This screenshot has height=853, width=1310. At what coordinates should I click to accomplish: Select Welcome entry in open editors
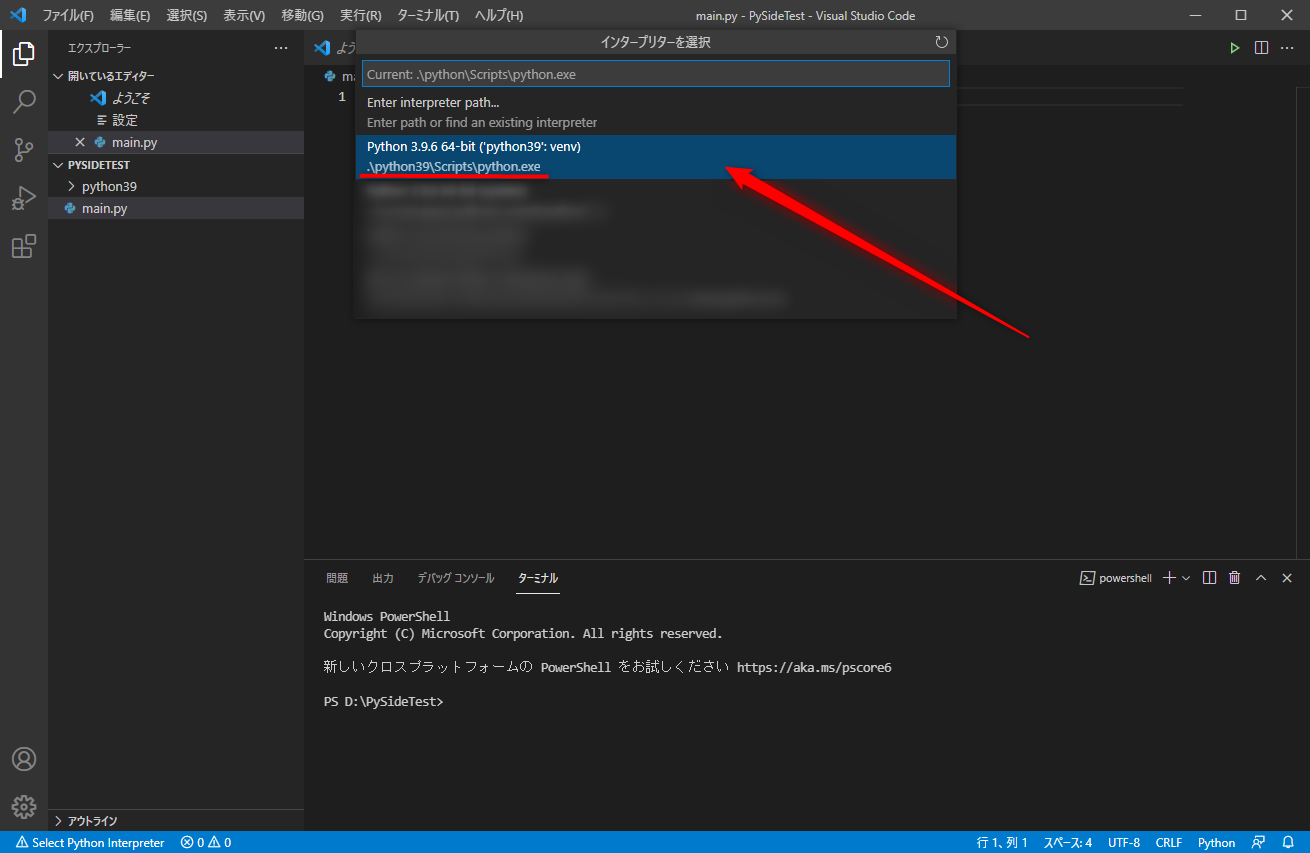click(x=176, y=98)
